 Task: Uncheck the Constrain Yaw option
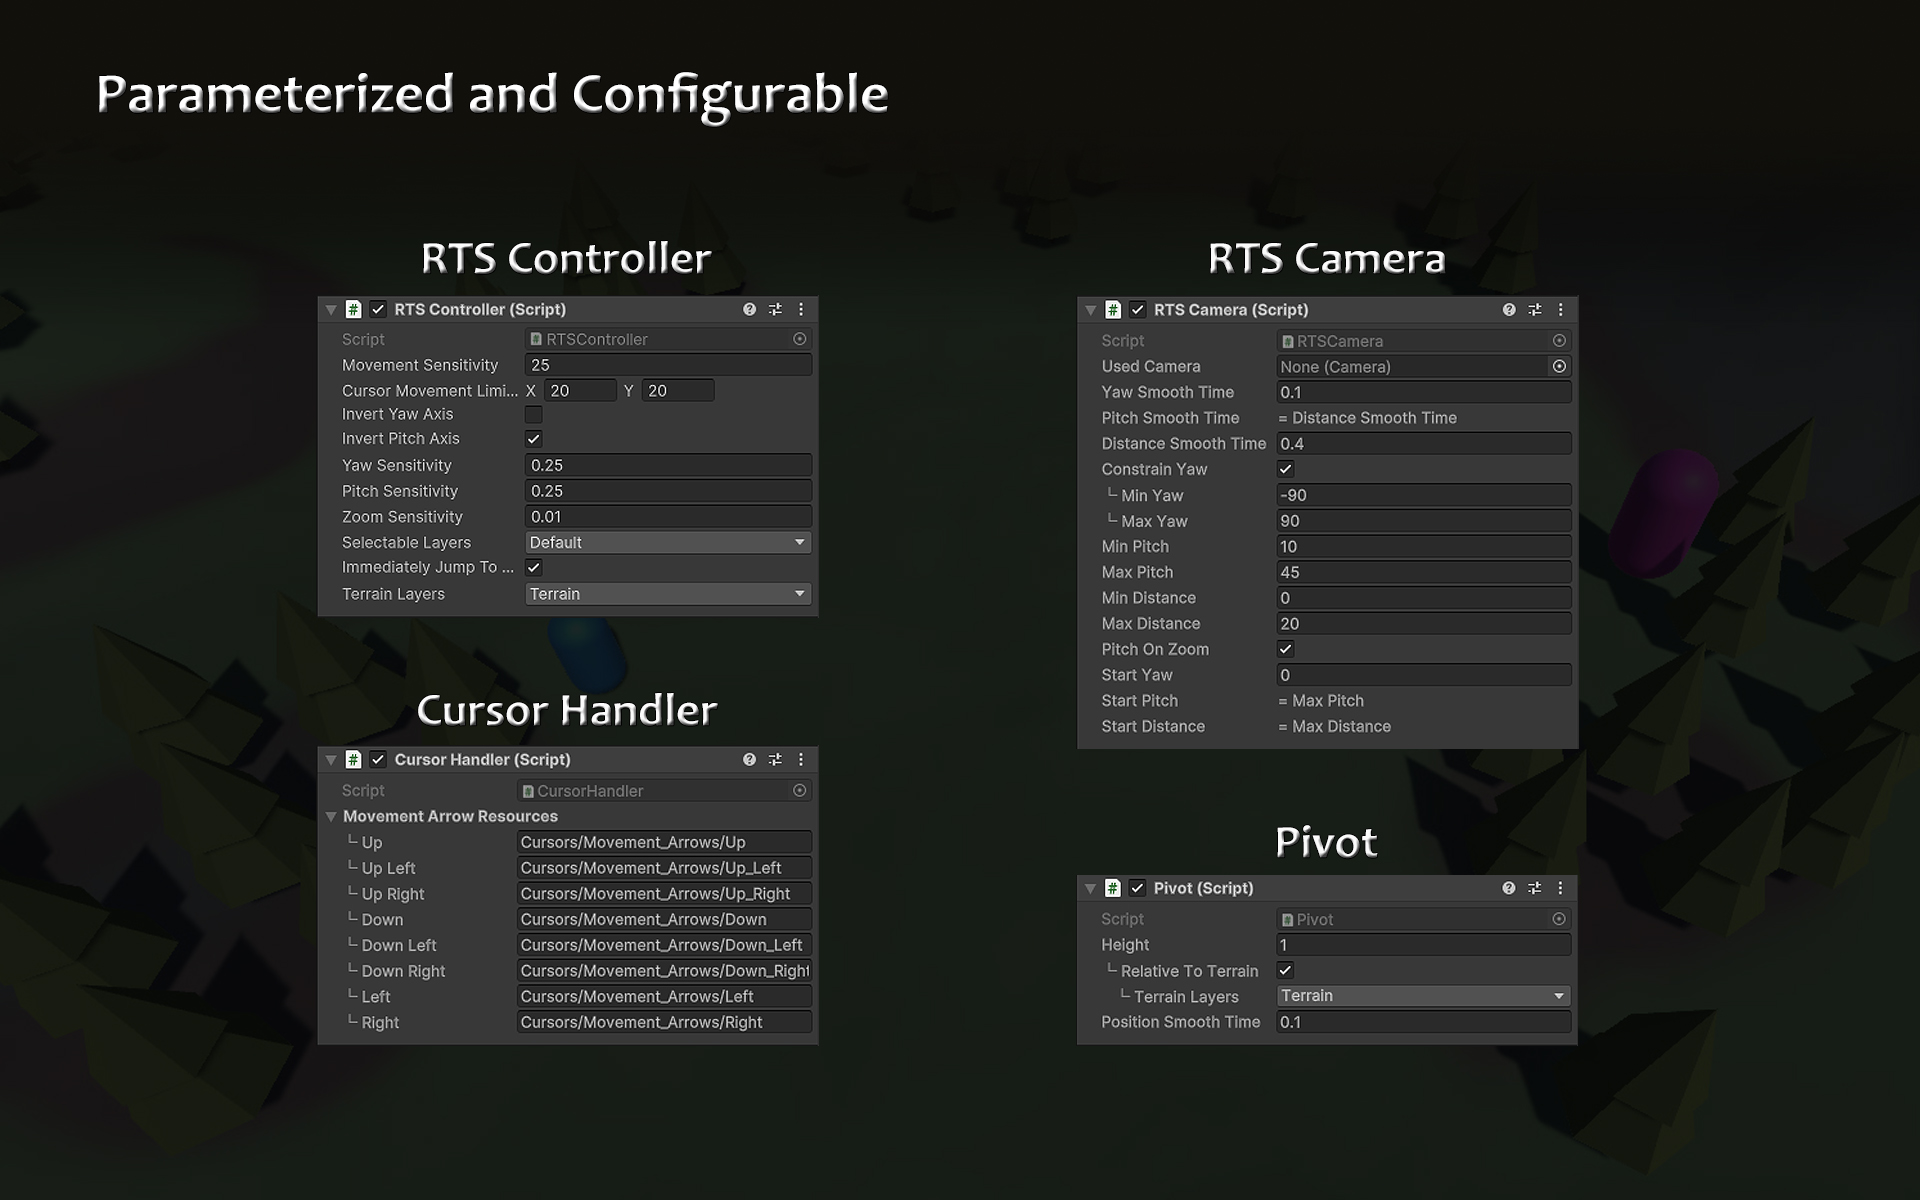(x=1286, y=469)
